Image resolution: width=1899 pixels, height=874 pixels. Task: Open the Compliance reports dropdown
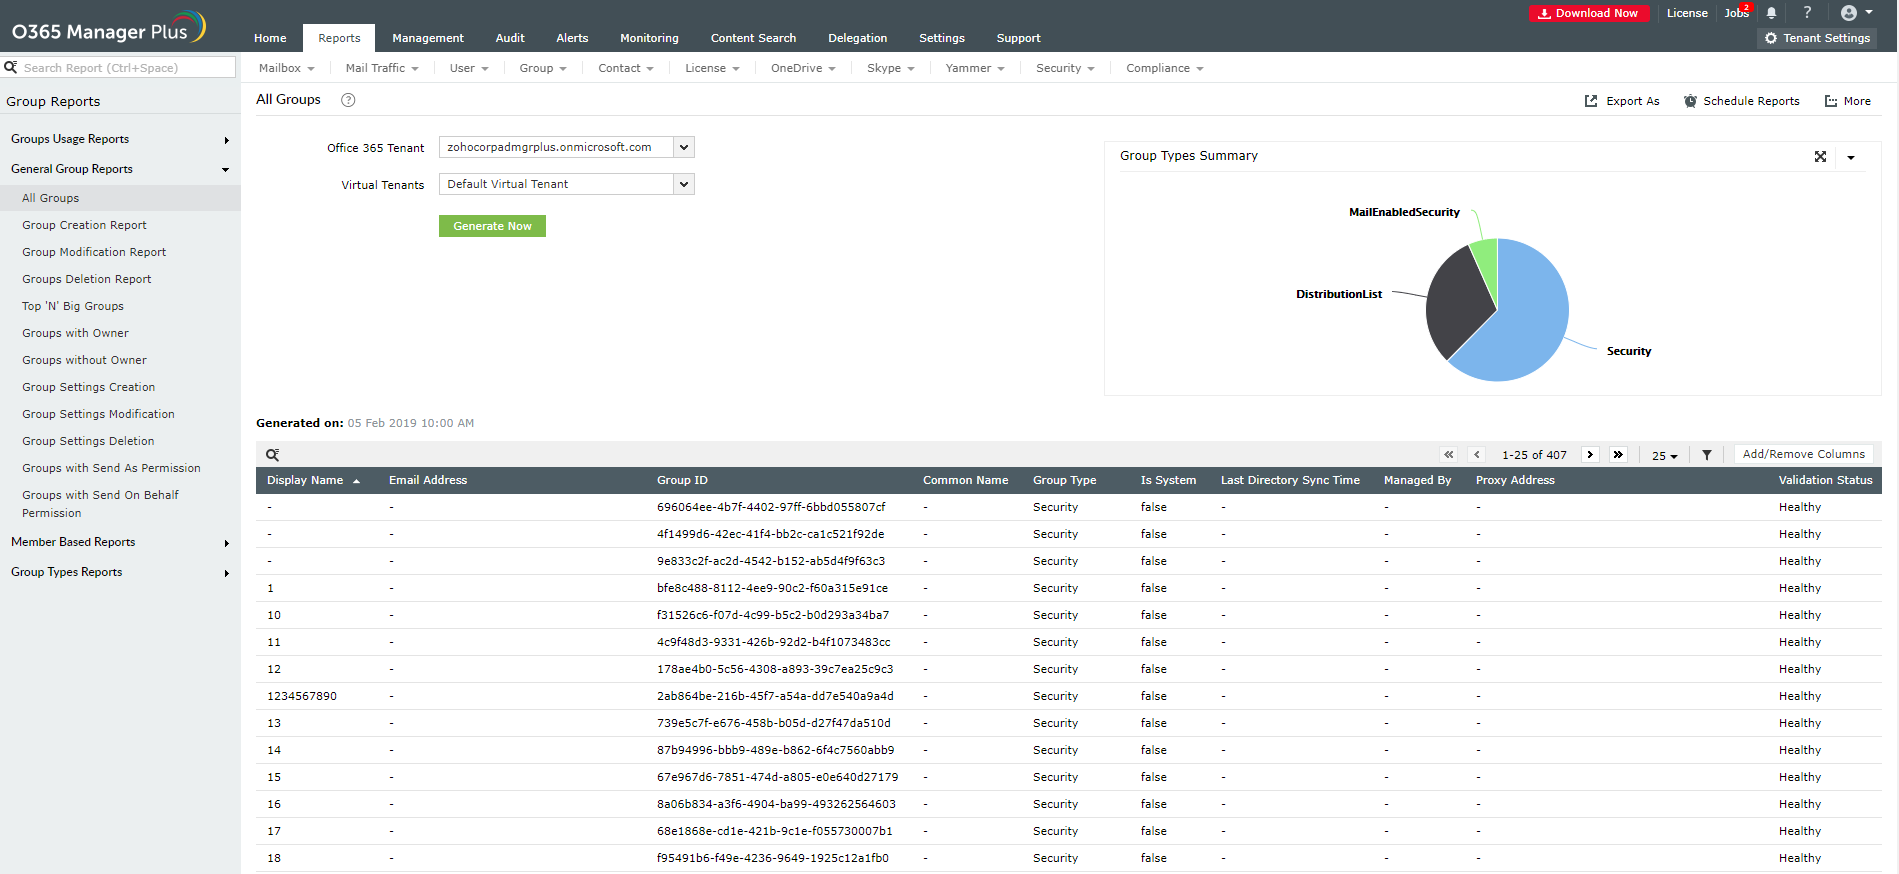coord(1165,68)
